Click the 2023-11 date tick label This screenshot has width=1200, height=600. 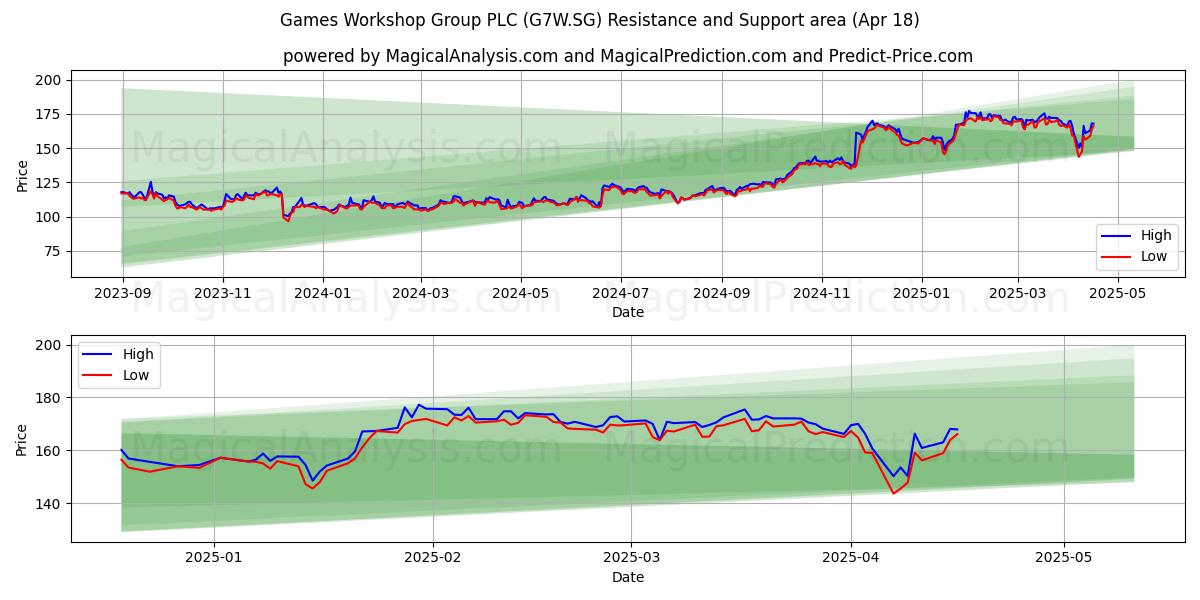tap(222, 293)
